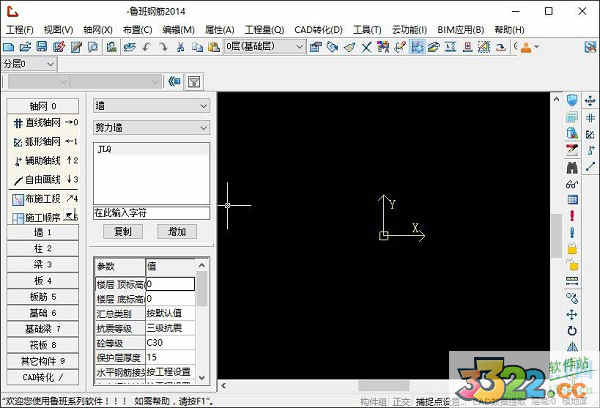This screenshot has height=408, width=600.
Task: Click the canvas horizontal scrollbar left arrow
Action: pos(223,385)
